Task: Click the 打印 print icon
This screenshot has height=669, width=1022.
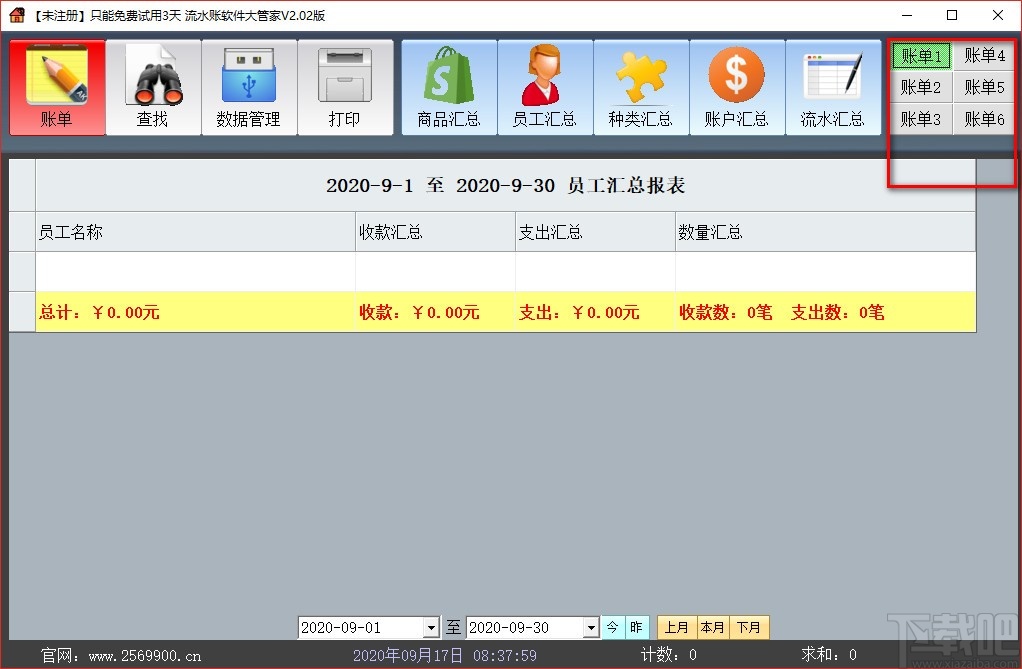Action: [345, 85]
